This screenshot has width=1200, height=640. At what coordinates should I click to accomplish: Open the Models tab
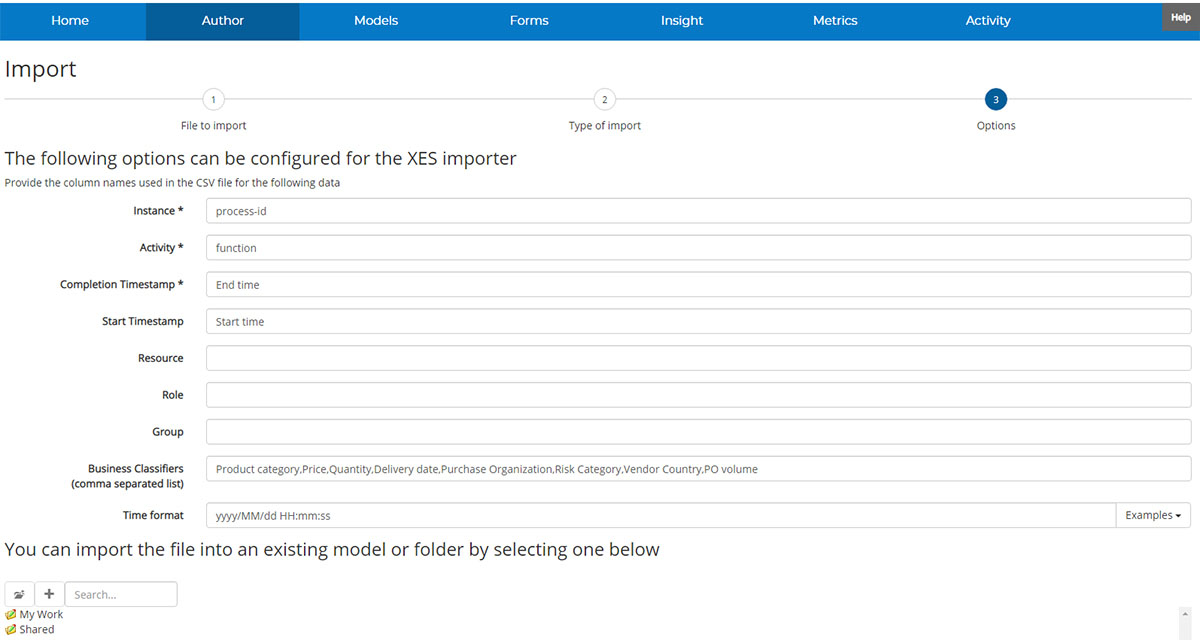[x=376, y=20]
